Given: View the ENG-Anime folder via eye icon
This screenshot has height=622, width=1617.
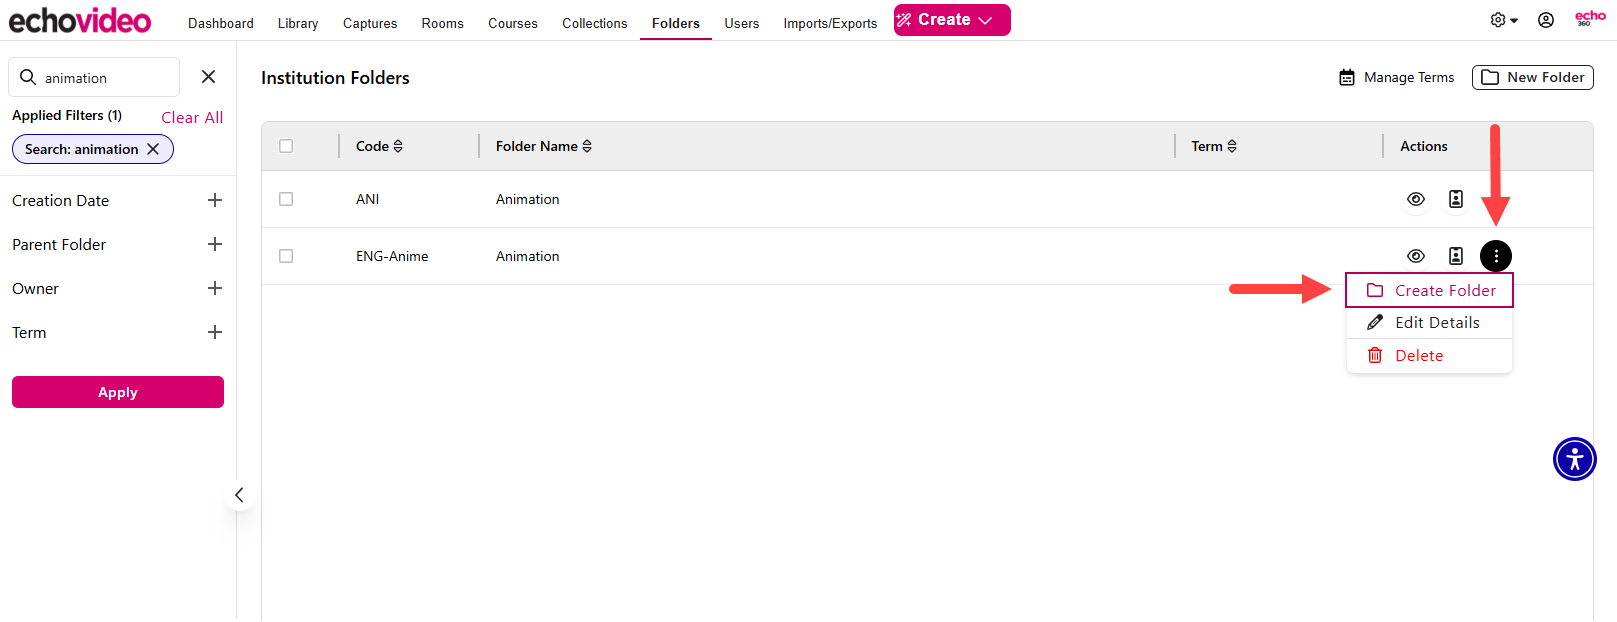Looking at the screenshot, I should click(x=1416, y=256).
